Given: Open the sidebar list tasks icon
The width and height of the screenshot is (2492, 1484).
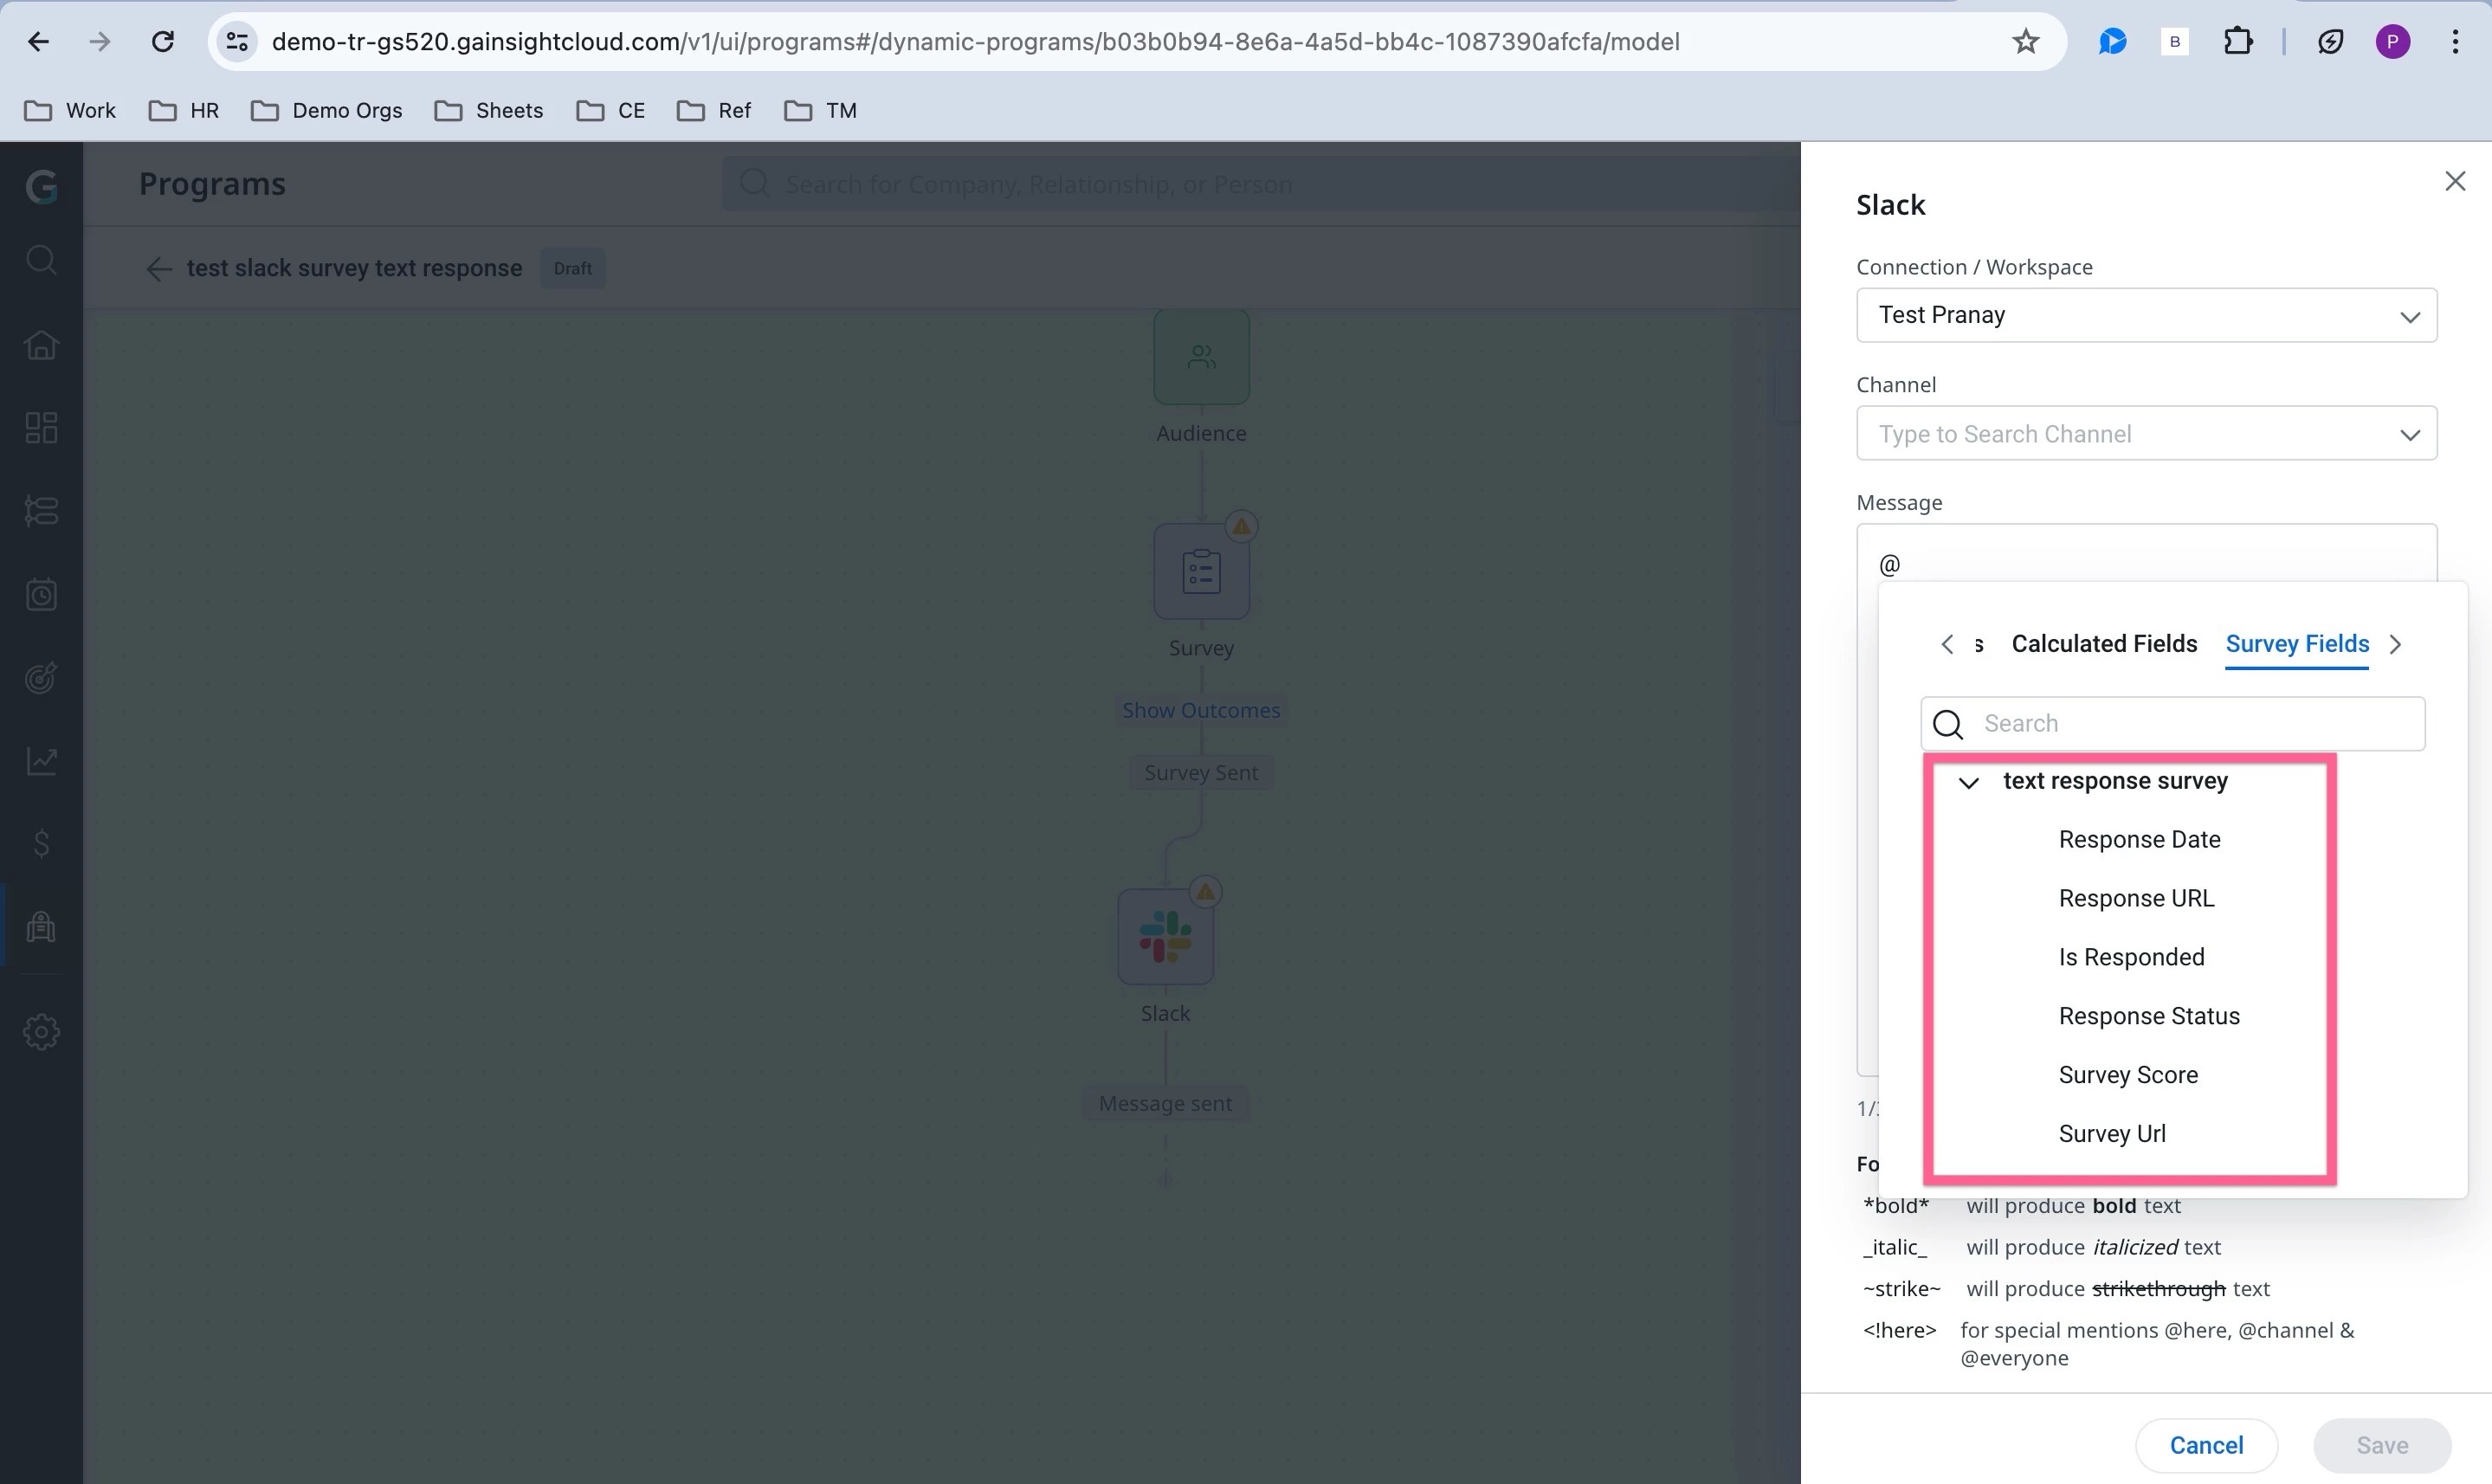Looking at the screenshot, I should click(x=41, y=511).
